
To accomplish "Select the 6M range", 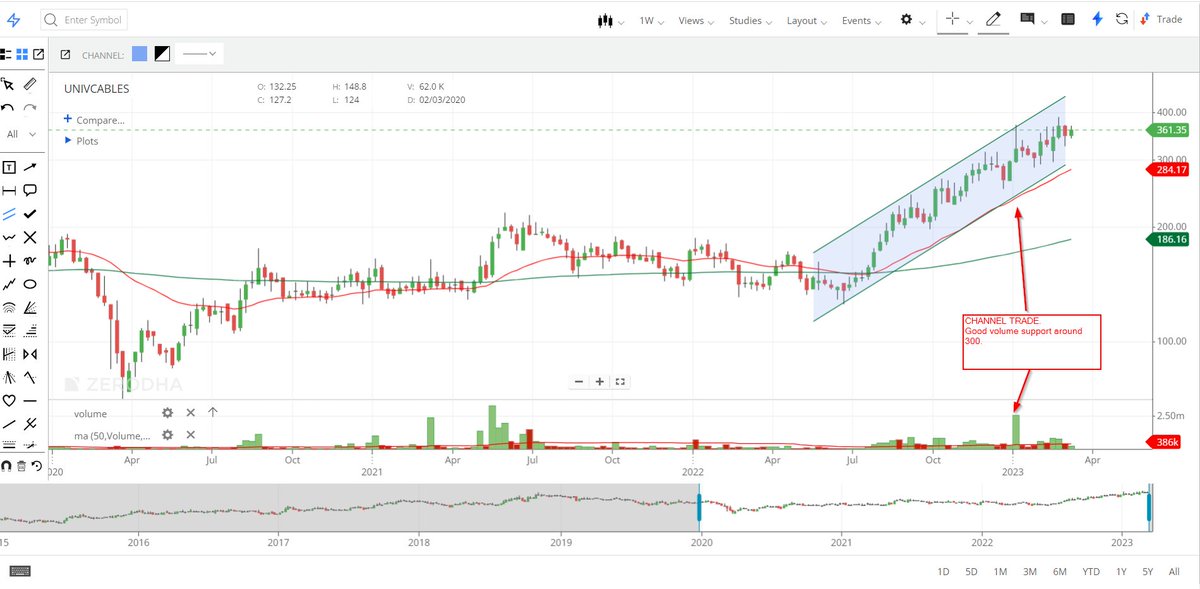I will (x=1059, y=571).
